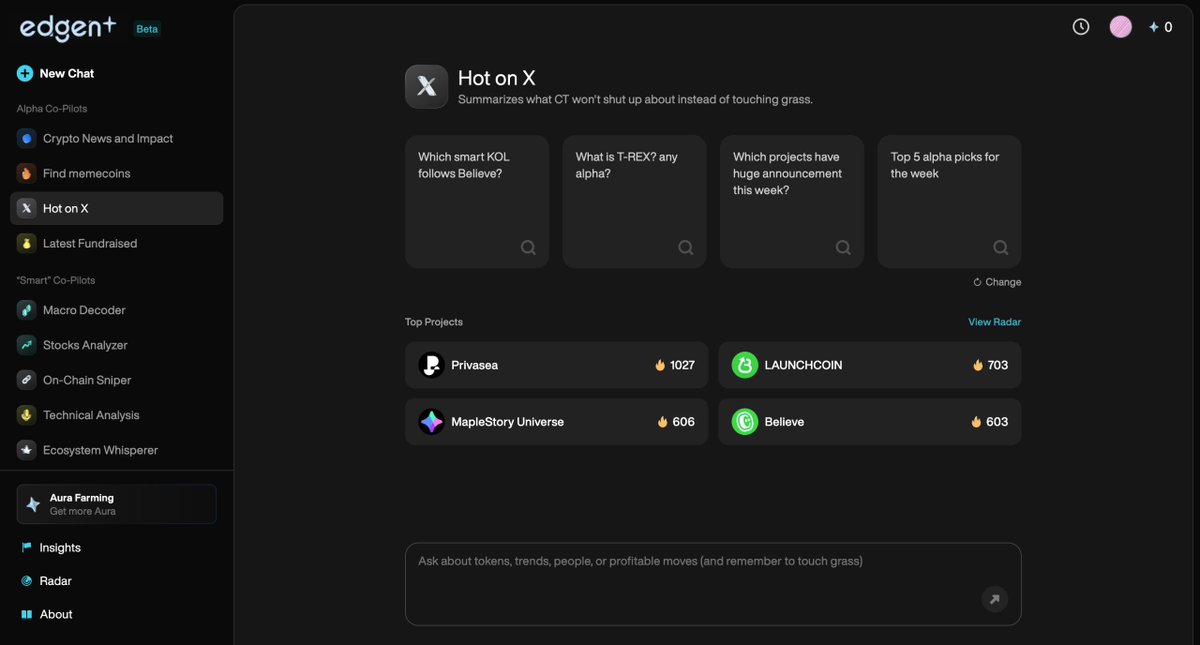Click the On-Chain Sniper chain icon
This screenshot has height=645, width=1200.
pyautogui.click(x=26, y=380)
